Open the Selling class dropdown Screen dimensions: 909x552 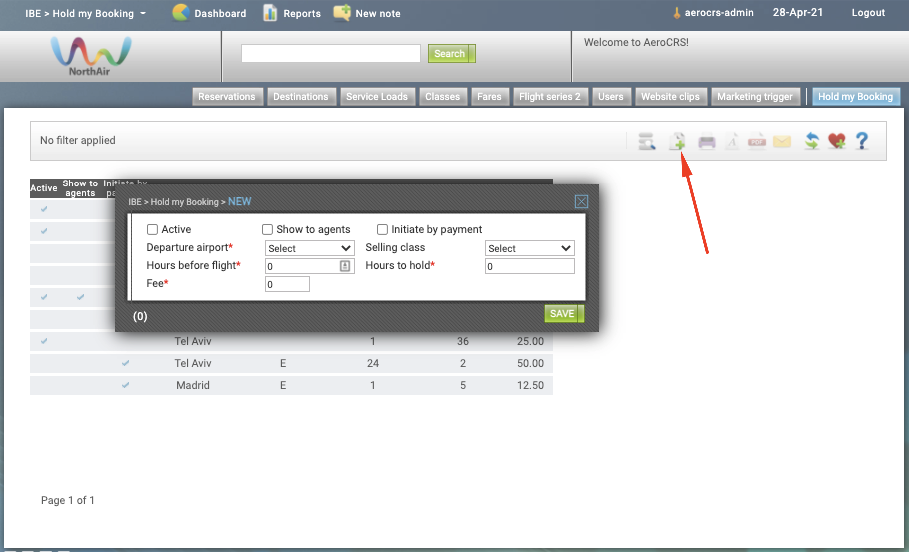coord(529,248)
